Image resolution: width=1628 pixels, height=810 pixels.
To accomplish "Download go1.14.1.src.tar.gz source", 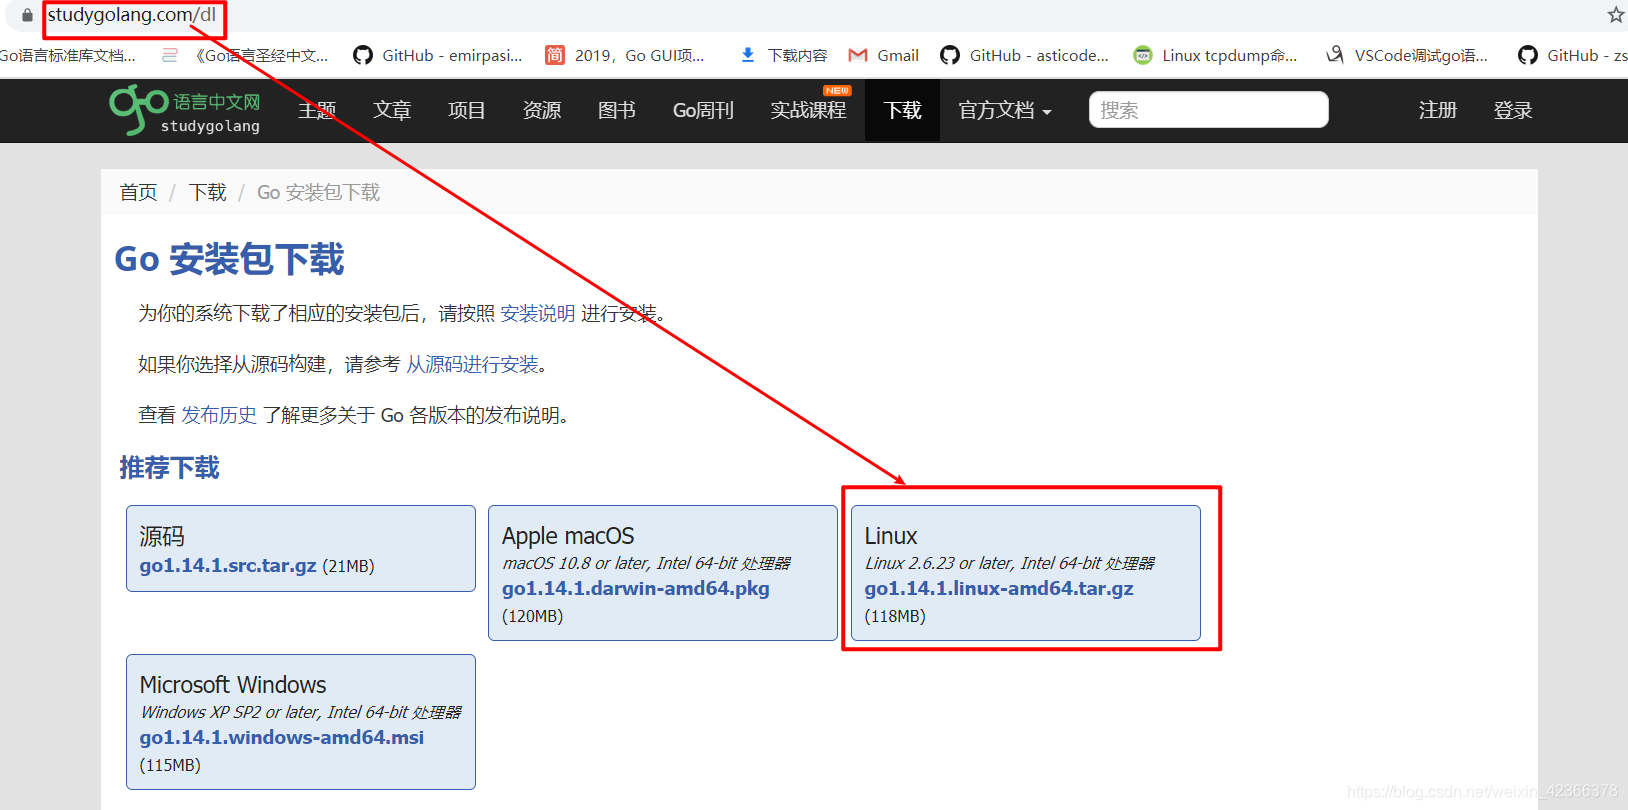I will (x=228, y=565).
